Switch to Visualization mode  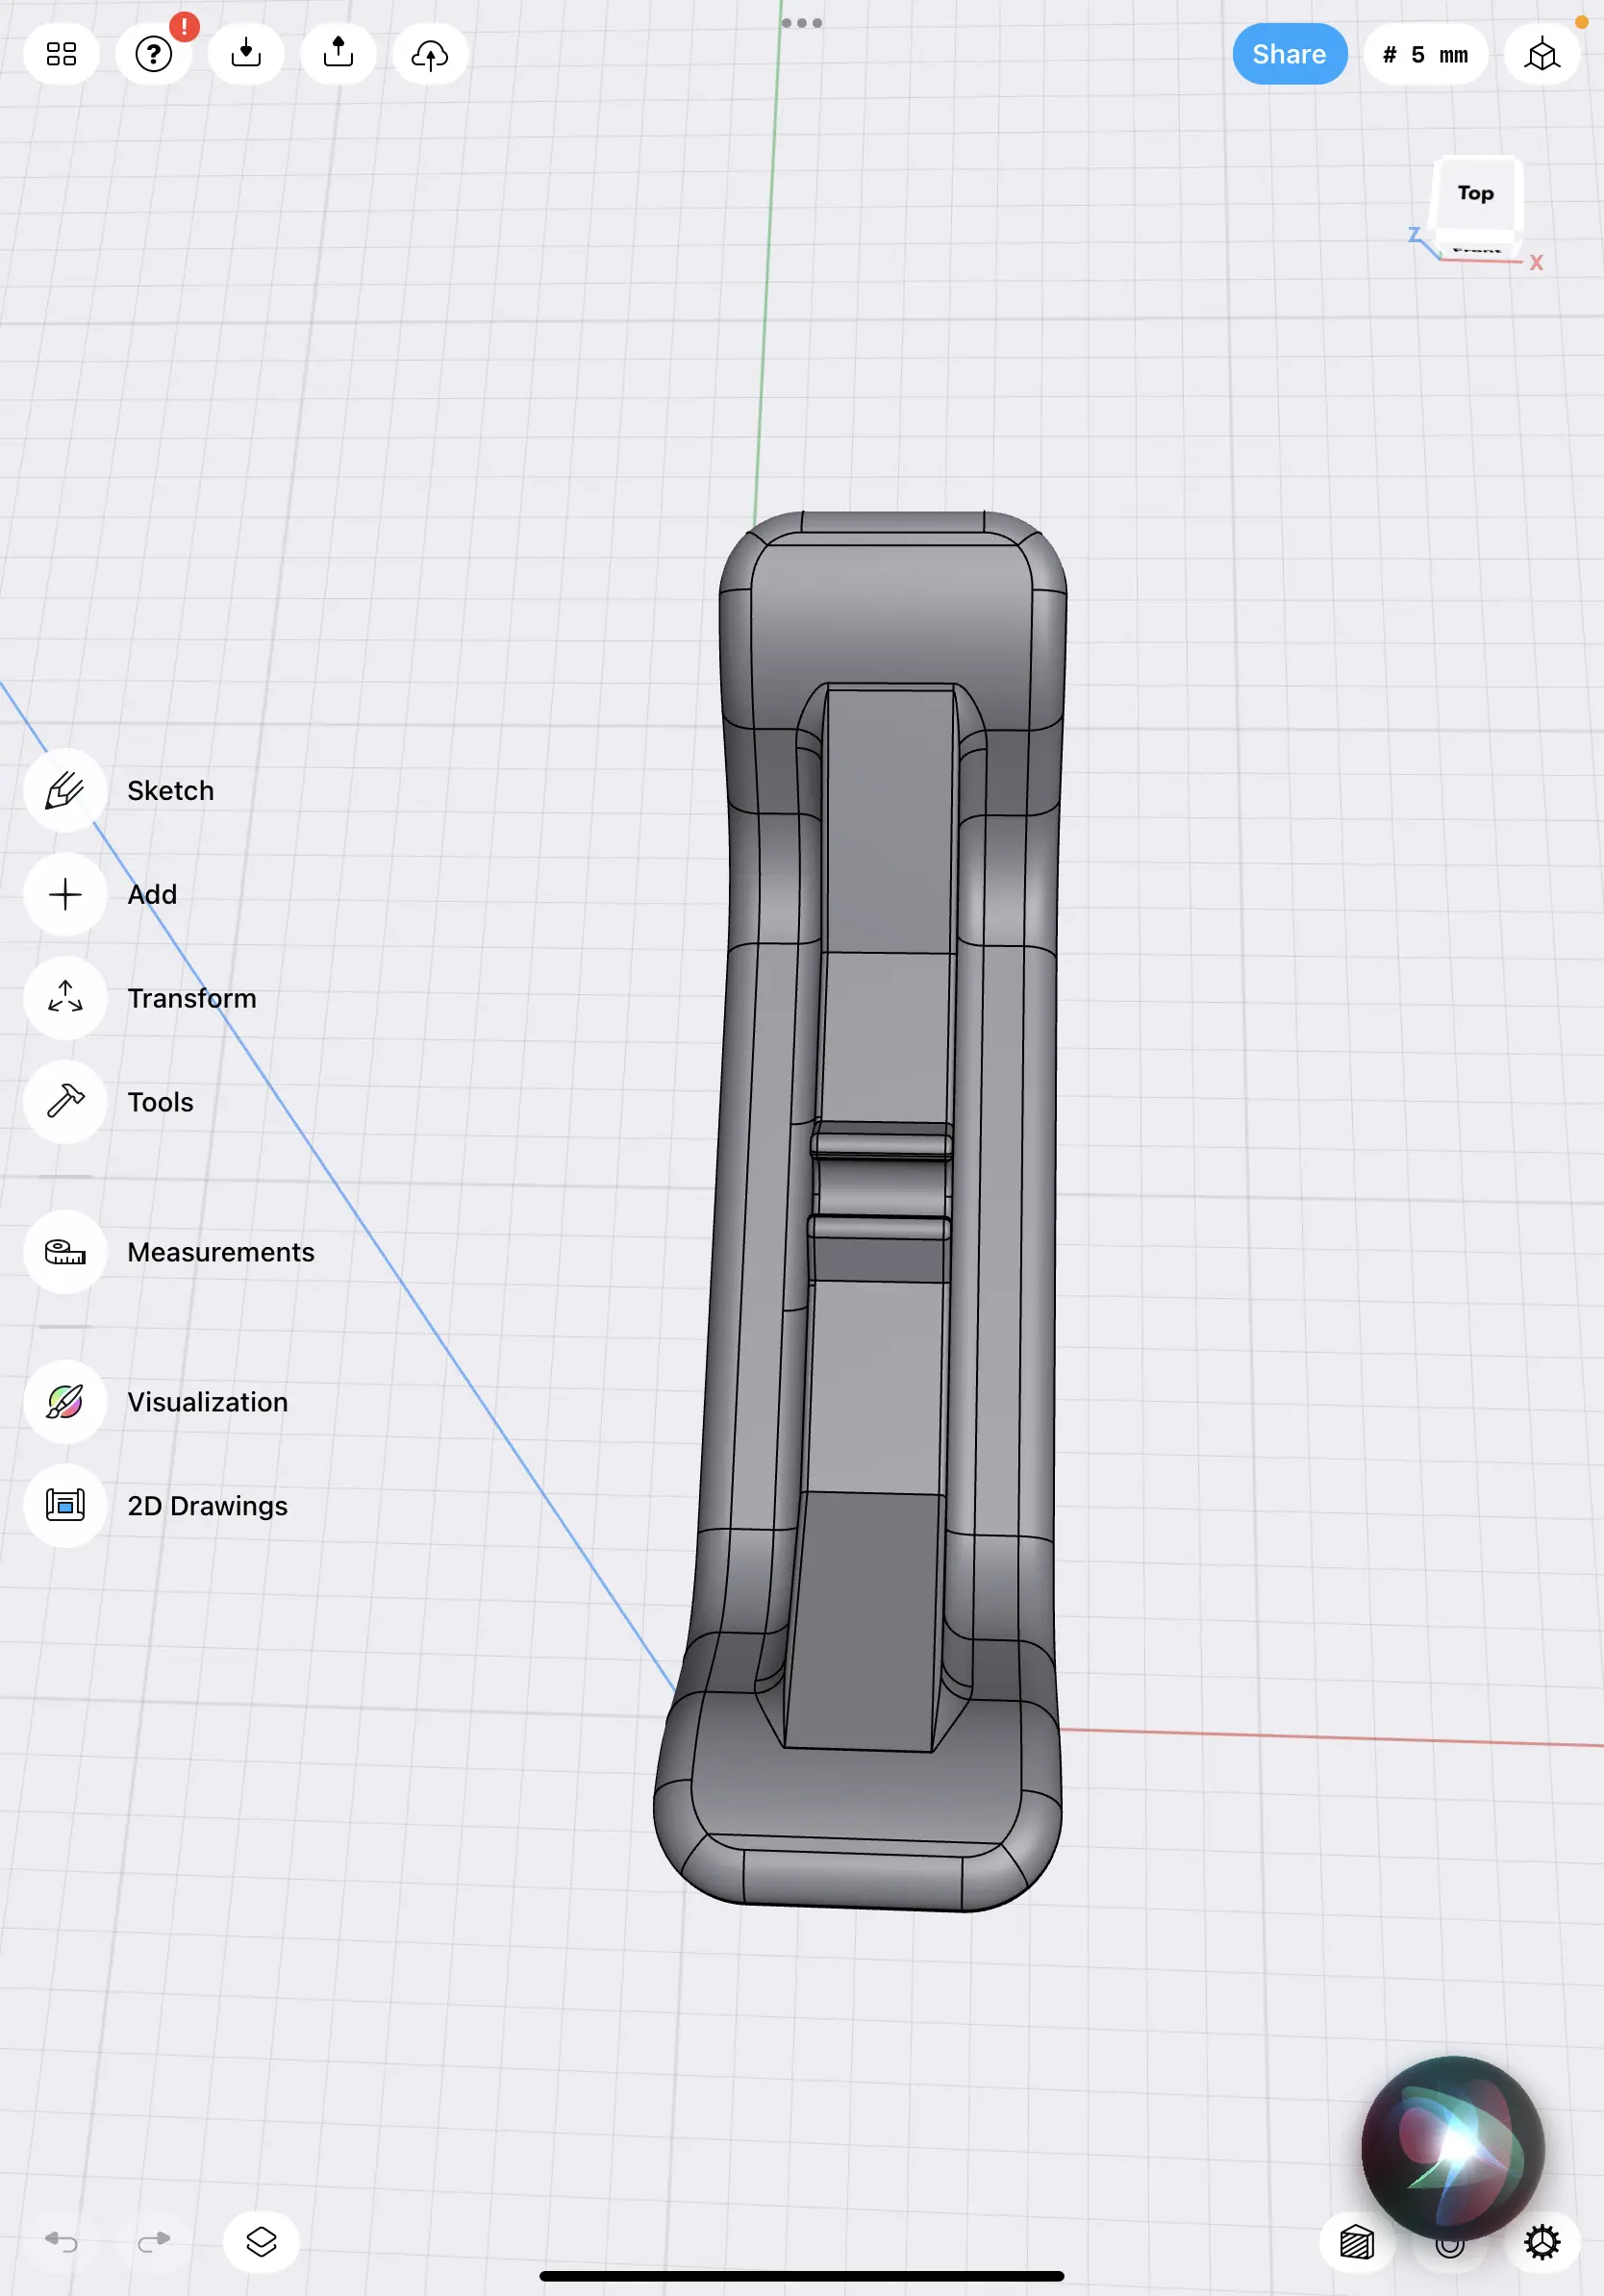pos(65,1401)
